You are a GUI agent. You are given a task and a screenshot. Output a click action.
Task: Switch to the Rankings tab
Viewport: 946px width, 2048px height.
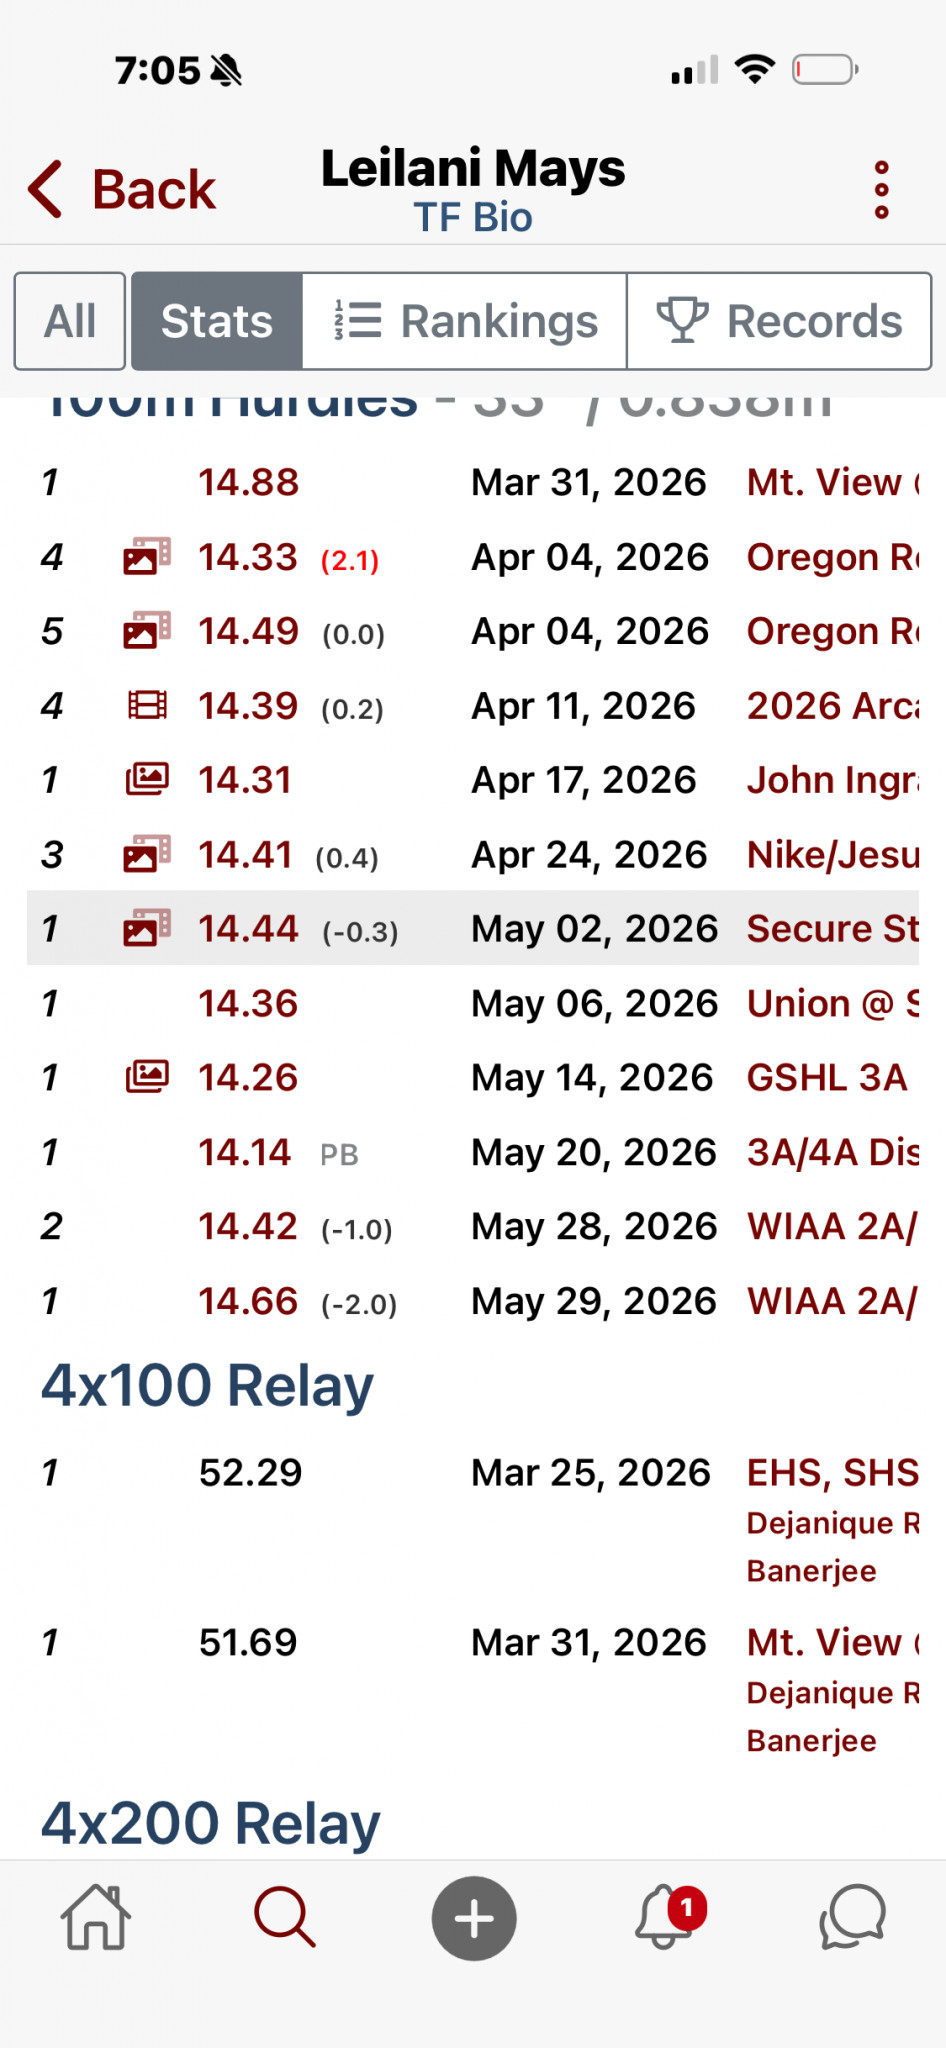pos(465,321)
